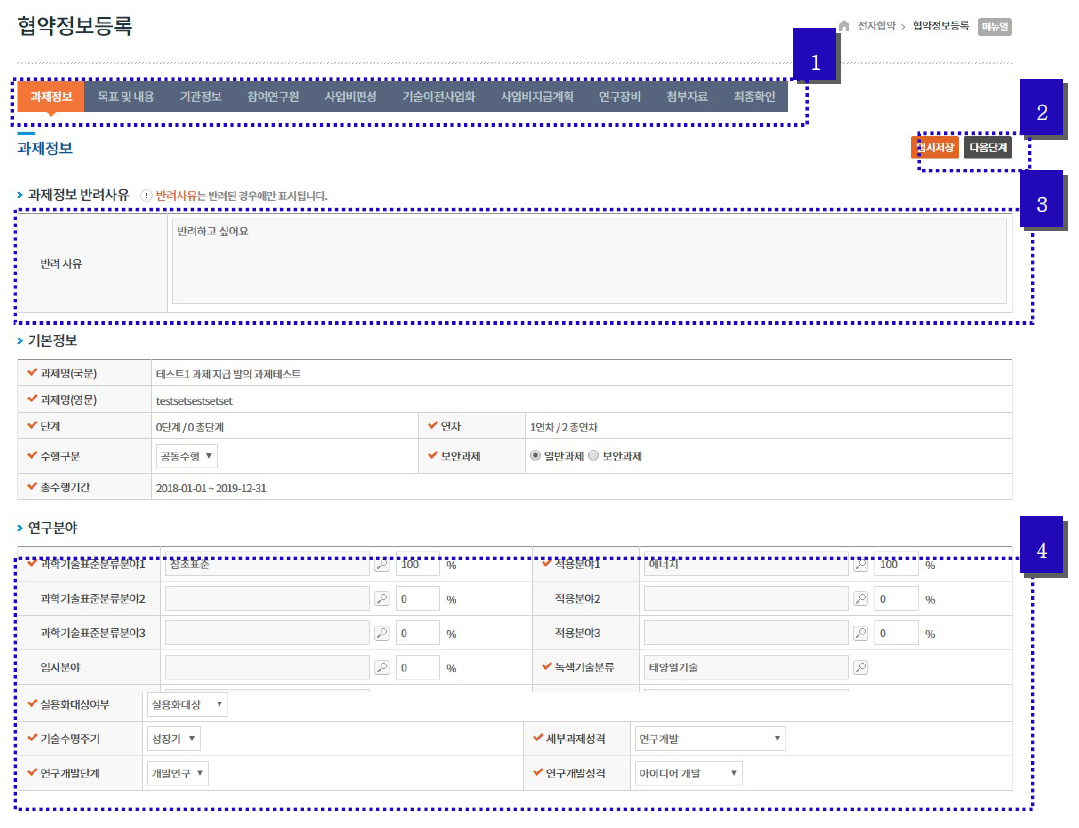Screen dimensions: 1079x828
Task: Click the 과학기술표준분류분야3 text field
Action: 267,633
